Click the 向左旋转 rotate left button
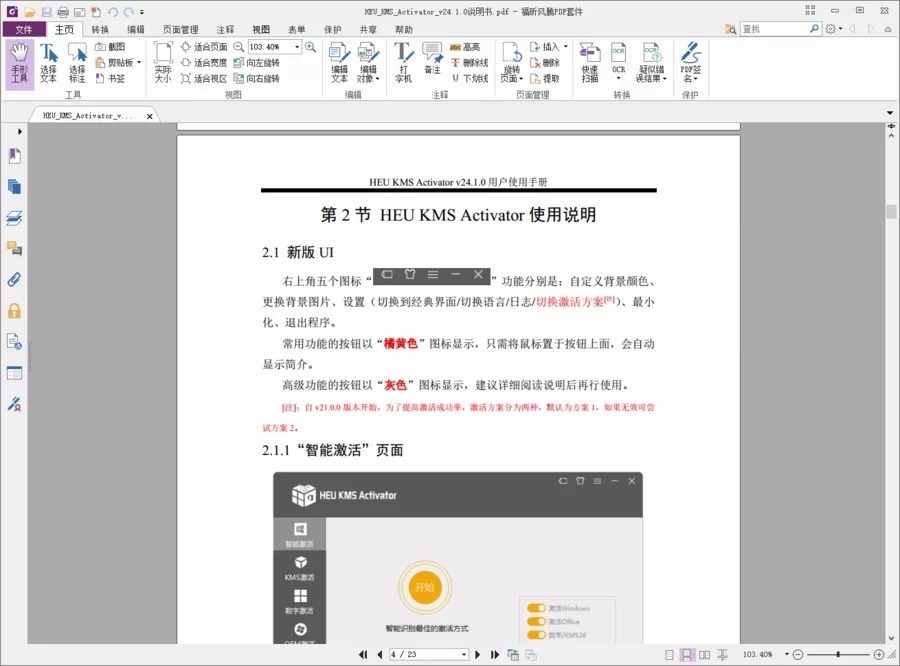 [256, 62]
